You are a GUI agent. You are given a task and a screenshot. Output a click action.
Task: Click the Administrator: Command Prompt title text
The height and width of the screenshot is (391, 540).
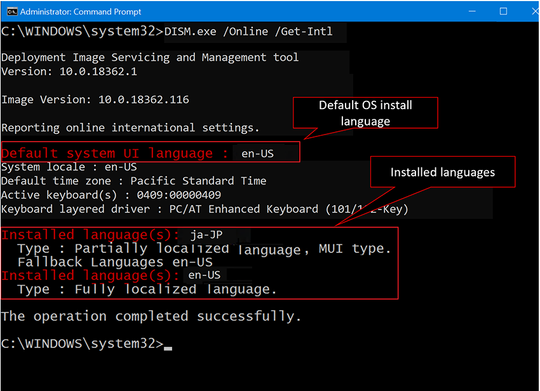pyautogui.click(x=81, y=12)
